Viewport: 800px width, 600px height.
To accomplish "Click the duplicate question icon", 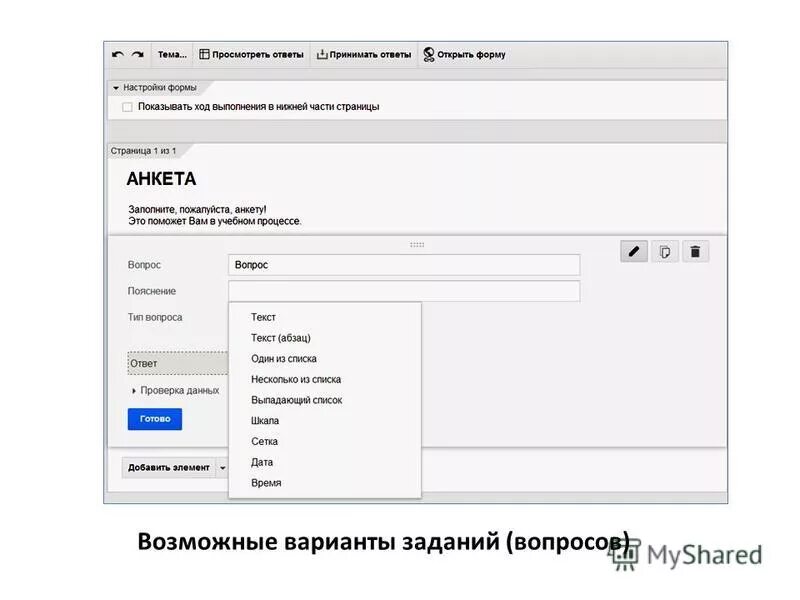I will click(665, 252).
